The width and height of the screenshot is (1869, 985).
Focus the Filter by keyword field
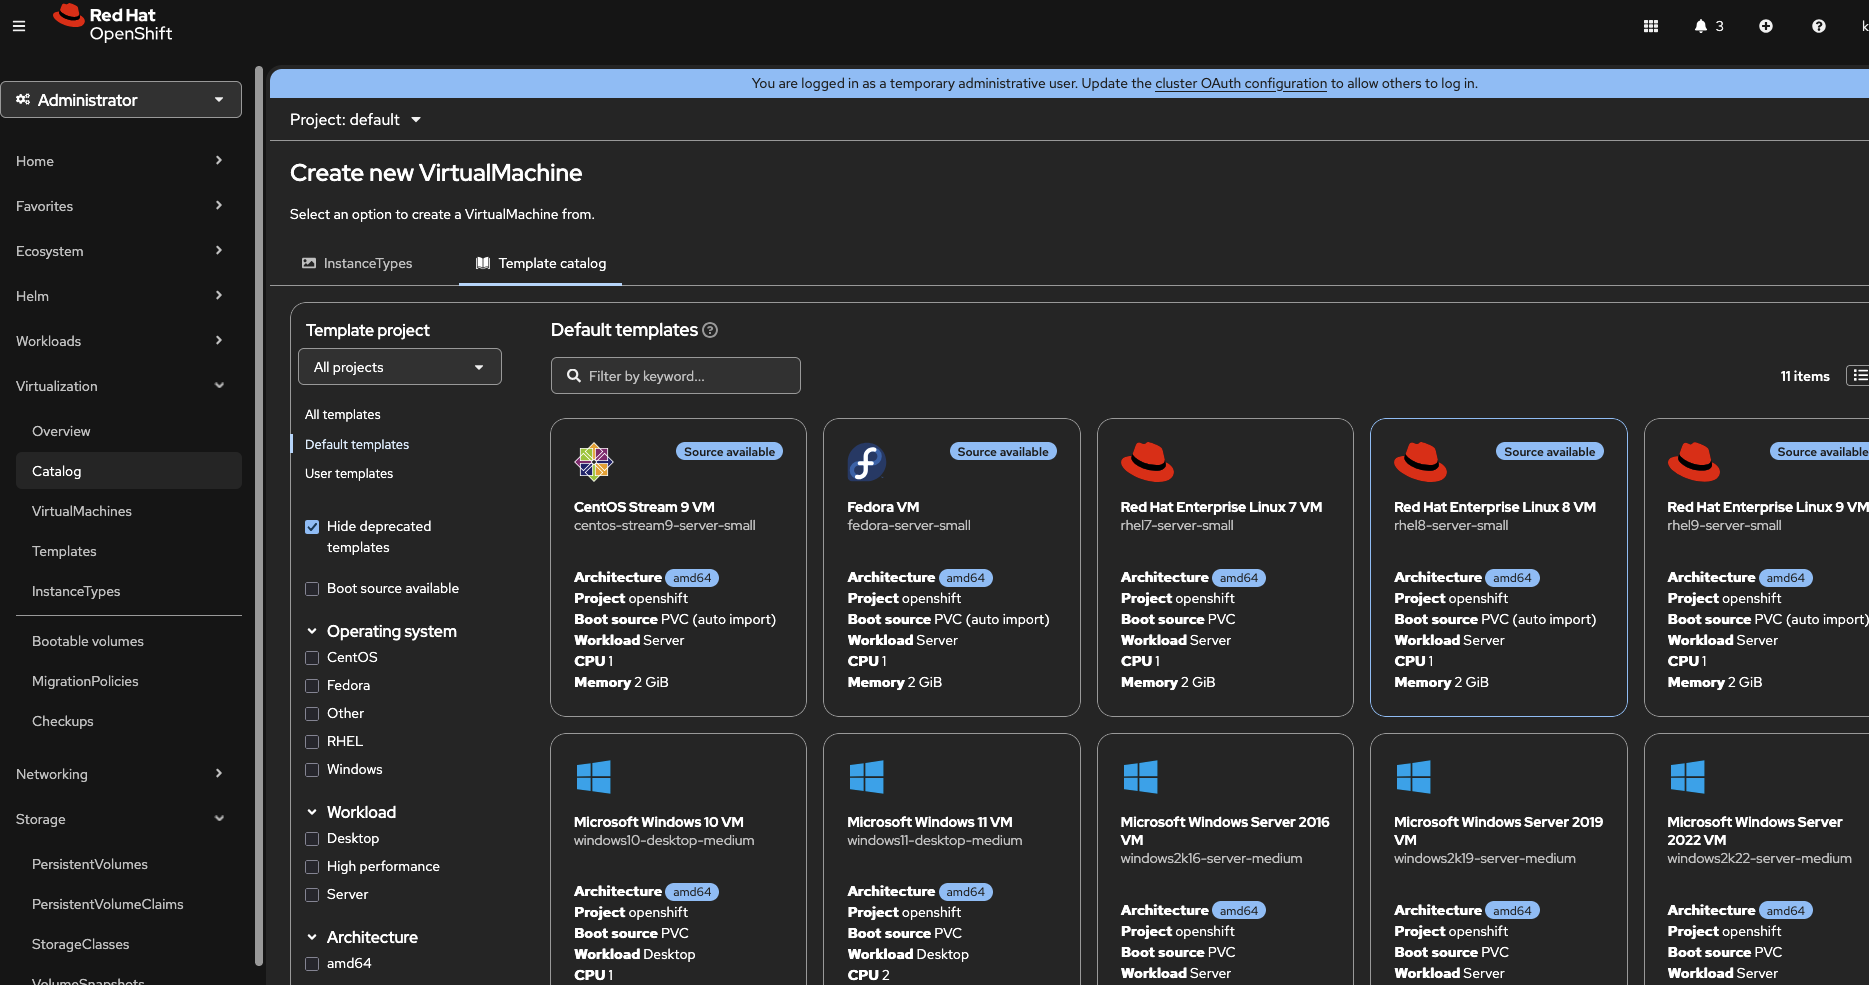[676, 376]
